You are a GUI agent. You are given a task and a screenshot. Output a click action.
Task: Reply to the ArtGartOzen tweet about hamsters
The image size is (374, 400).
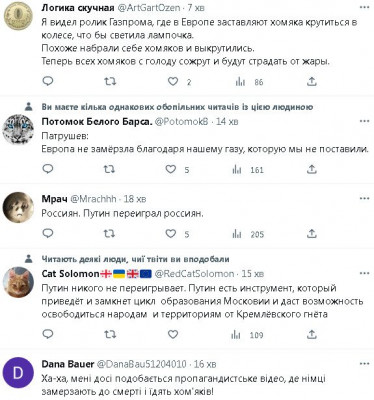pos(48,81)
